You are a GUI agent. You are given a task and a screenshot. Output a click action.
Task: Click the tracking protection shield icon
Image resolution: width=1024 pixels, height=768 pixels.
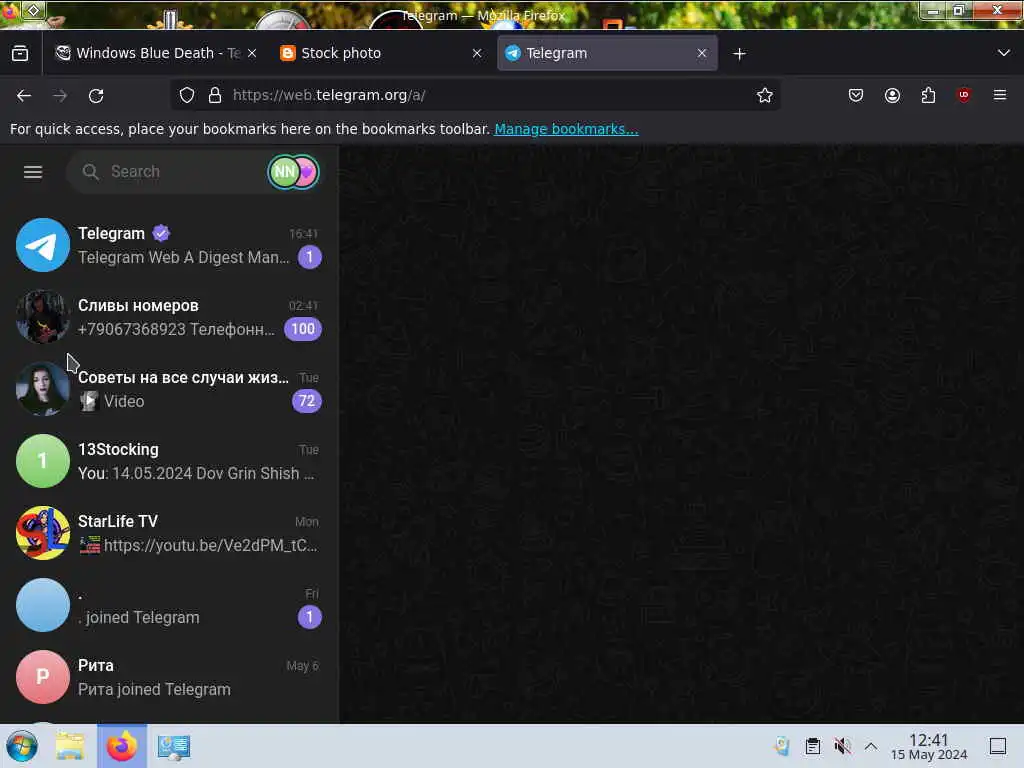click(x=187, y=95)
